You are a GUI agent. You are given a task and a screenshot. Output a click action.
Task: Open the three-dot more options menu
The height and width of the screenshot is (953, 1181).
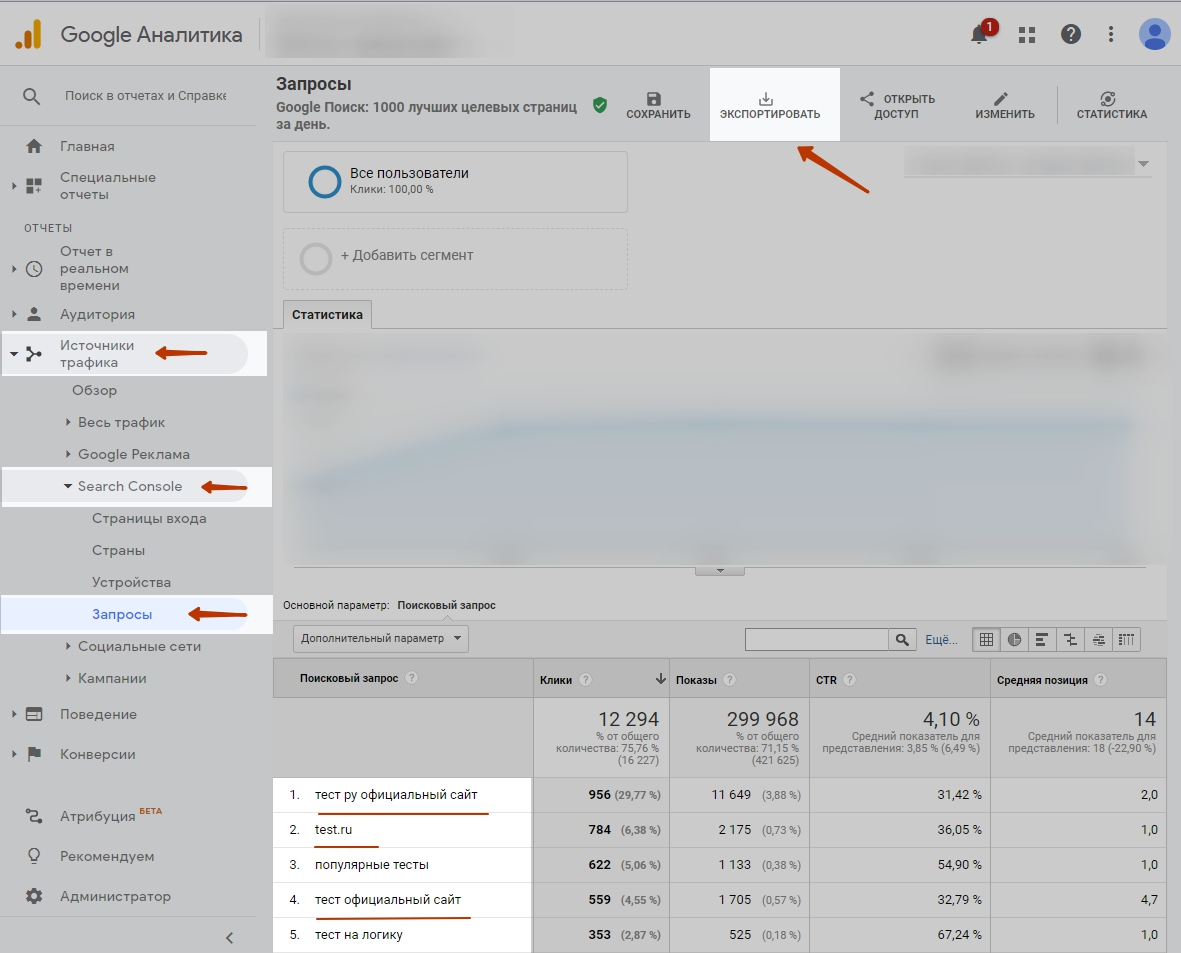[1111, 34]
